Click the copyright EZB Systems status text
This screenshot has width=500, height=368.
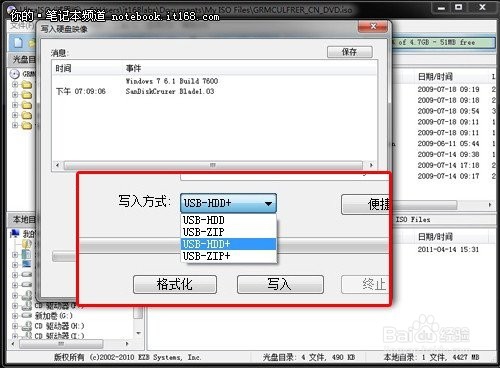click(127, 357)
